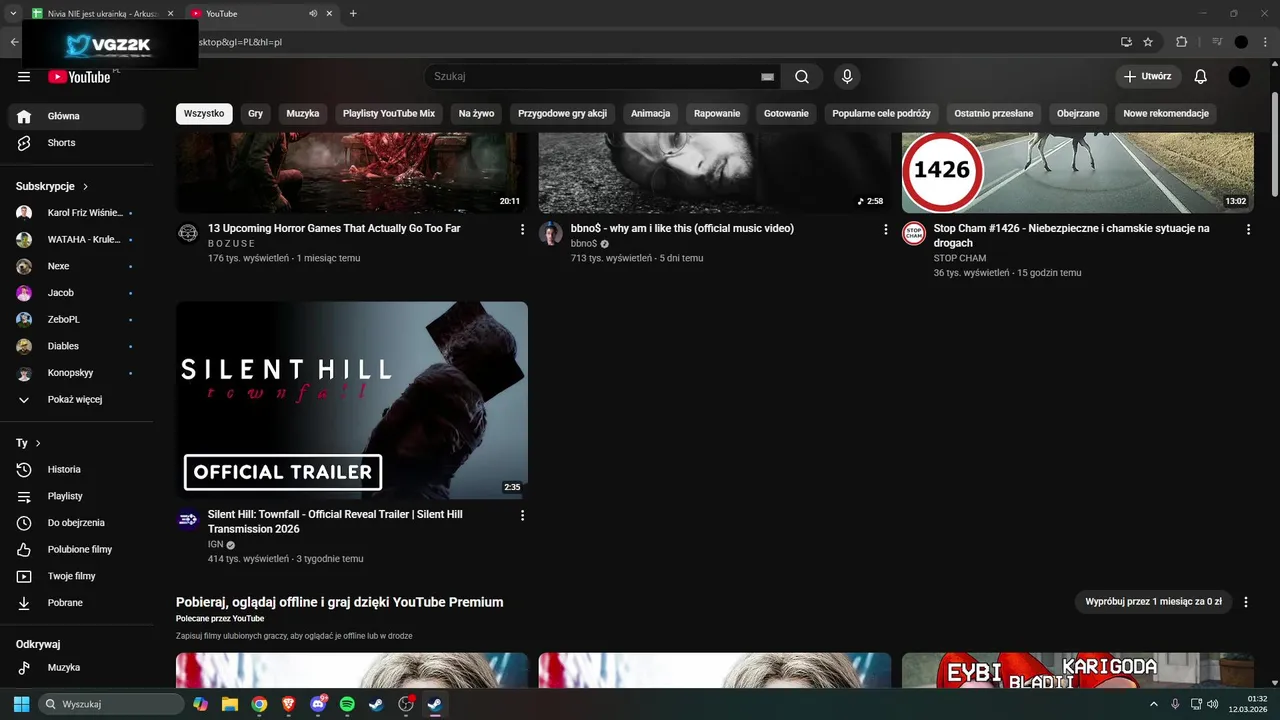The height and width of the screenshot is (720, 1280).
Task: Select the Gry filter chip
Action: (x=255, y=114)
